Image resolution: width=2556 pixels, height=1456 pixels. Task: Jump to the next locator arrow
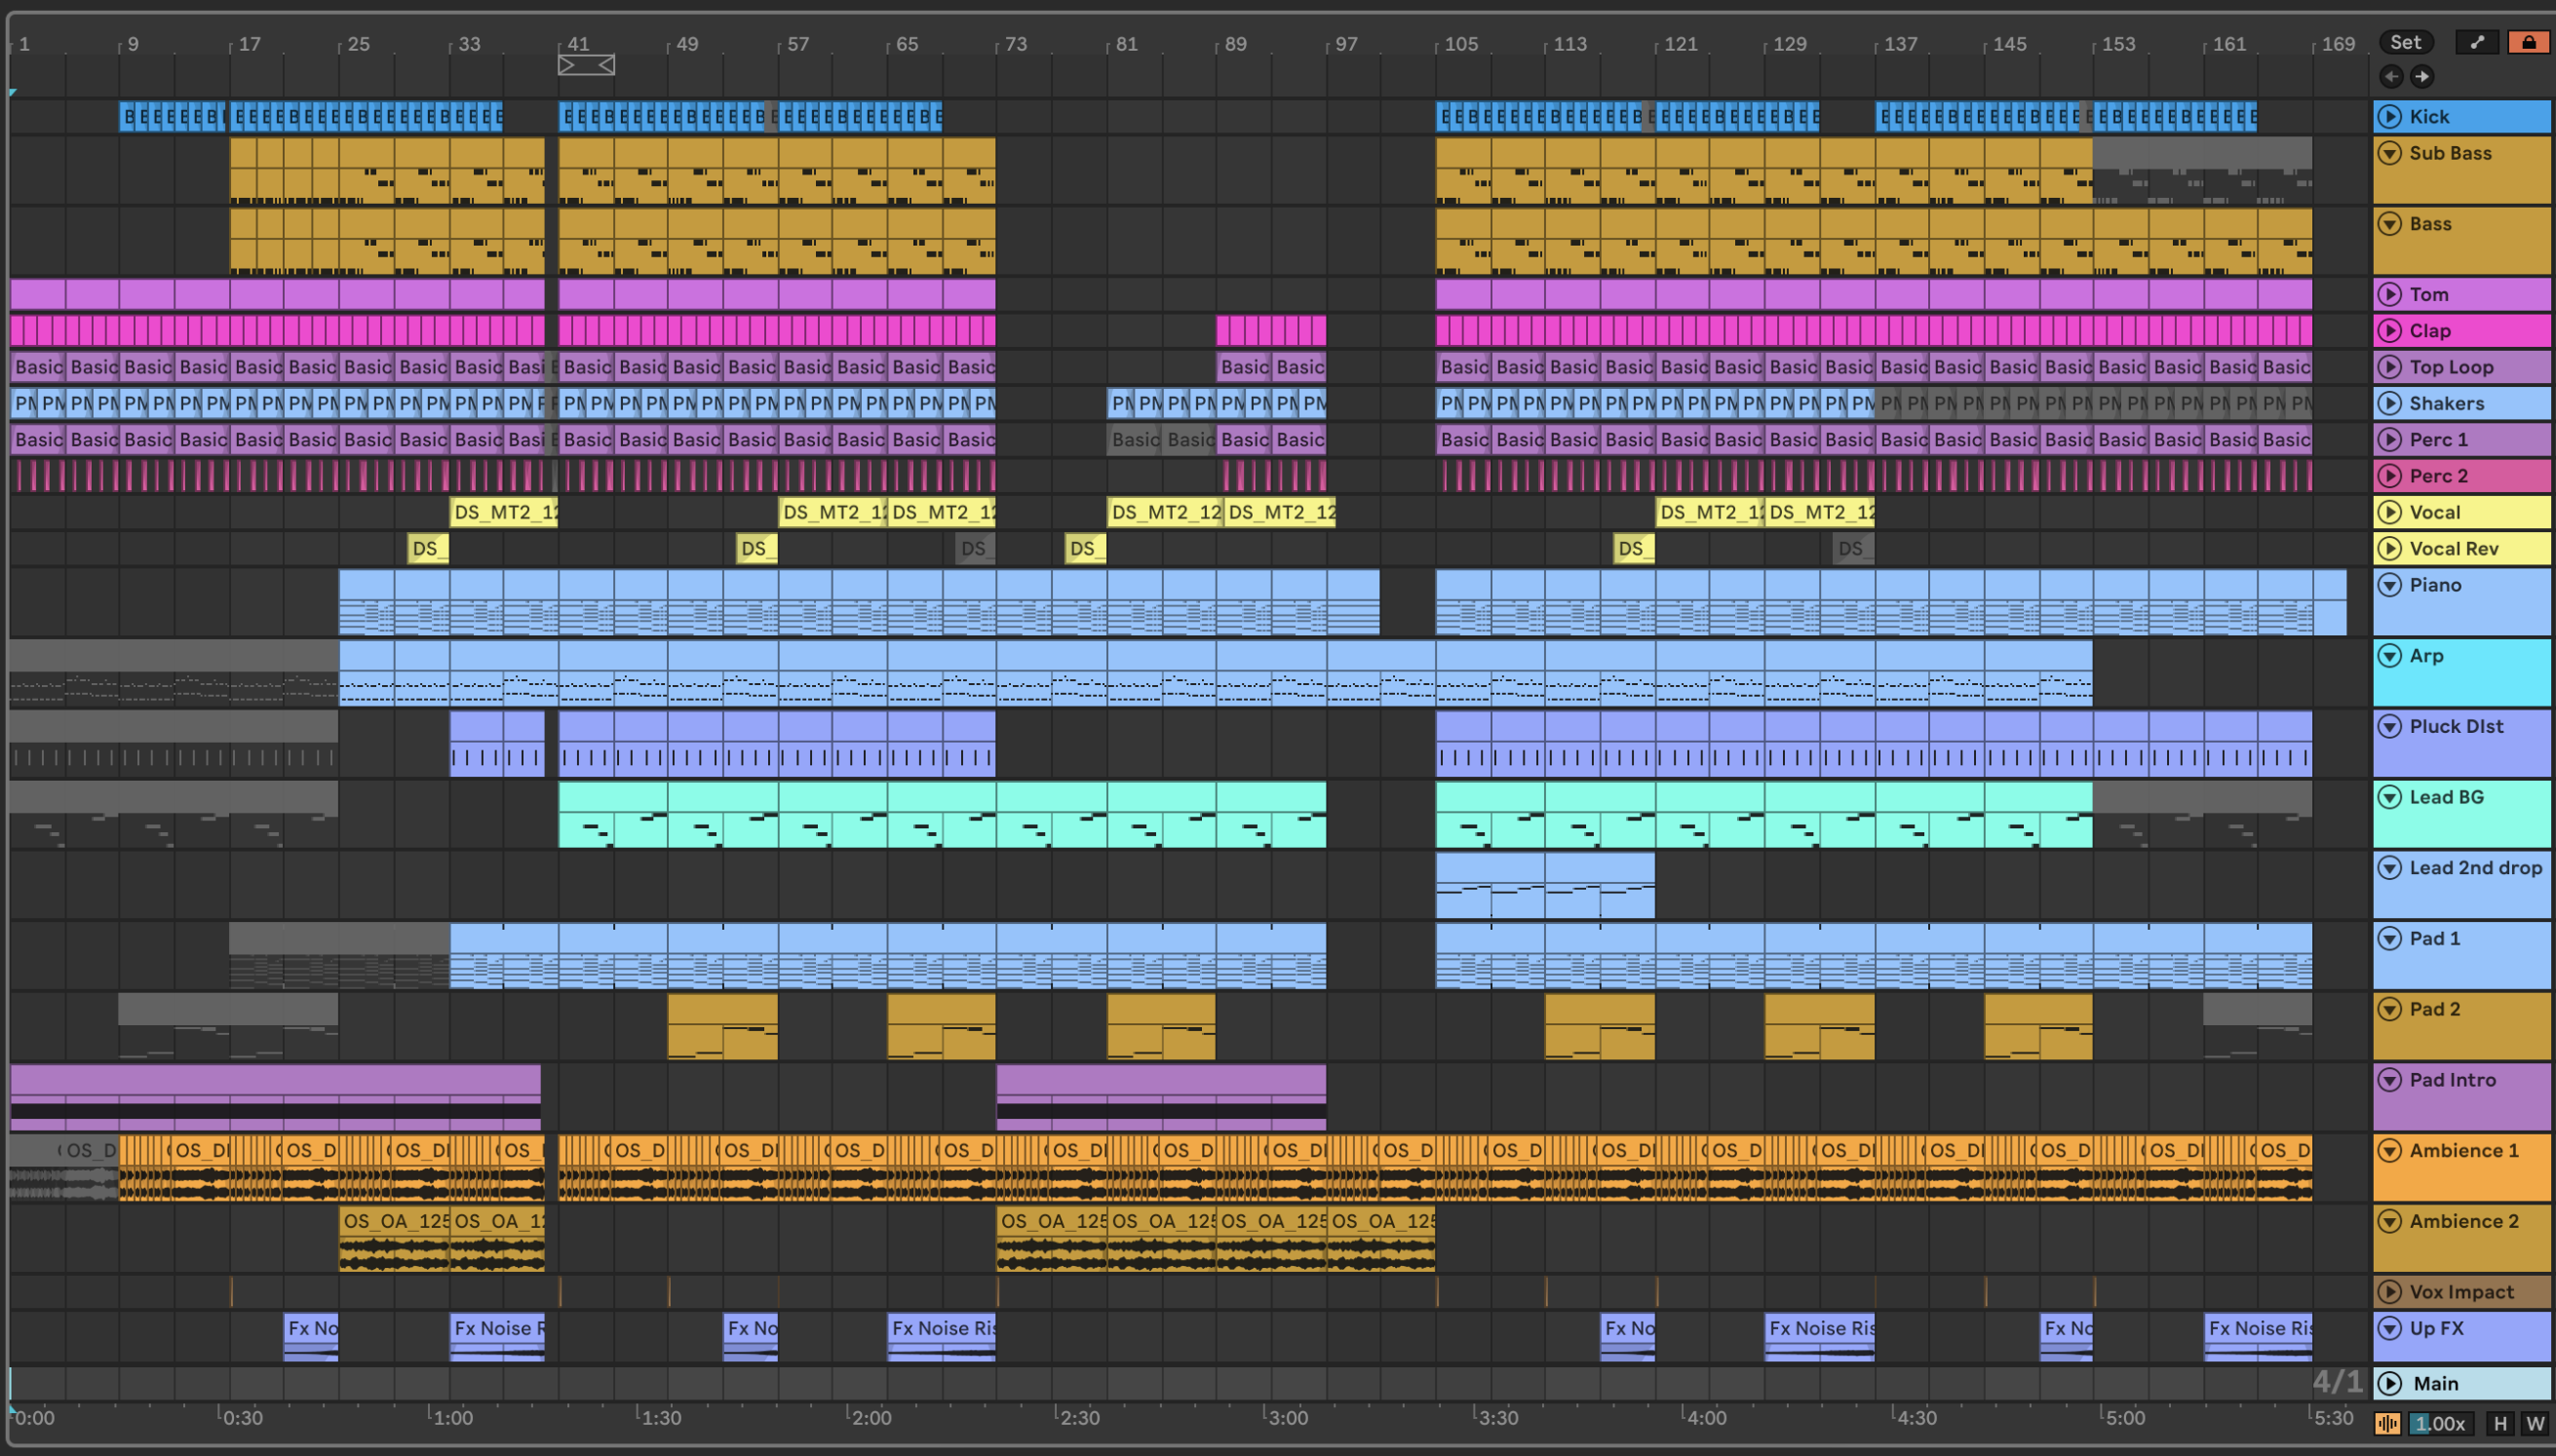coord(2421,76)
